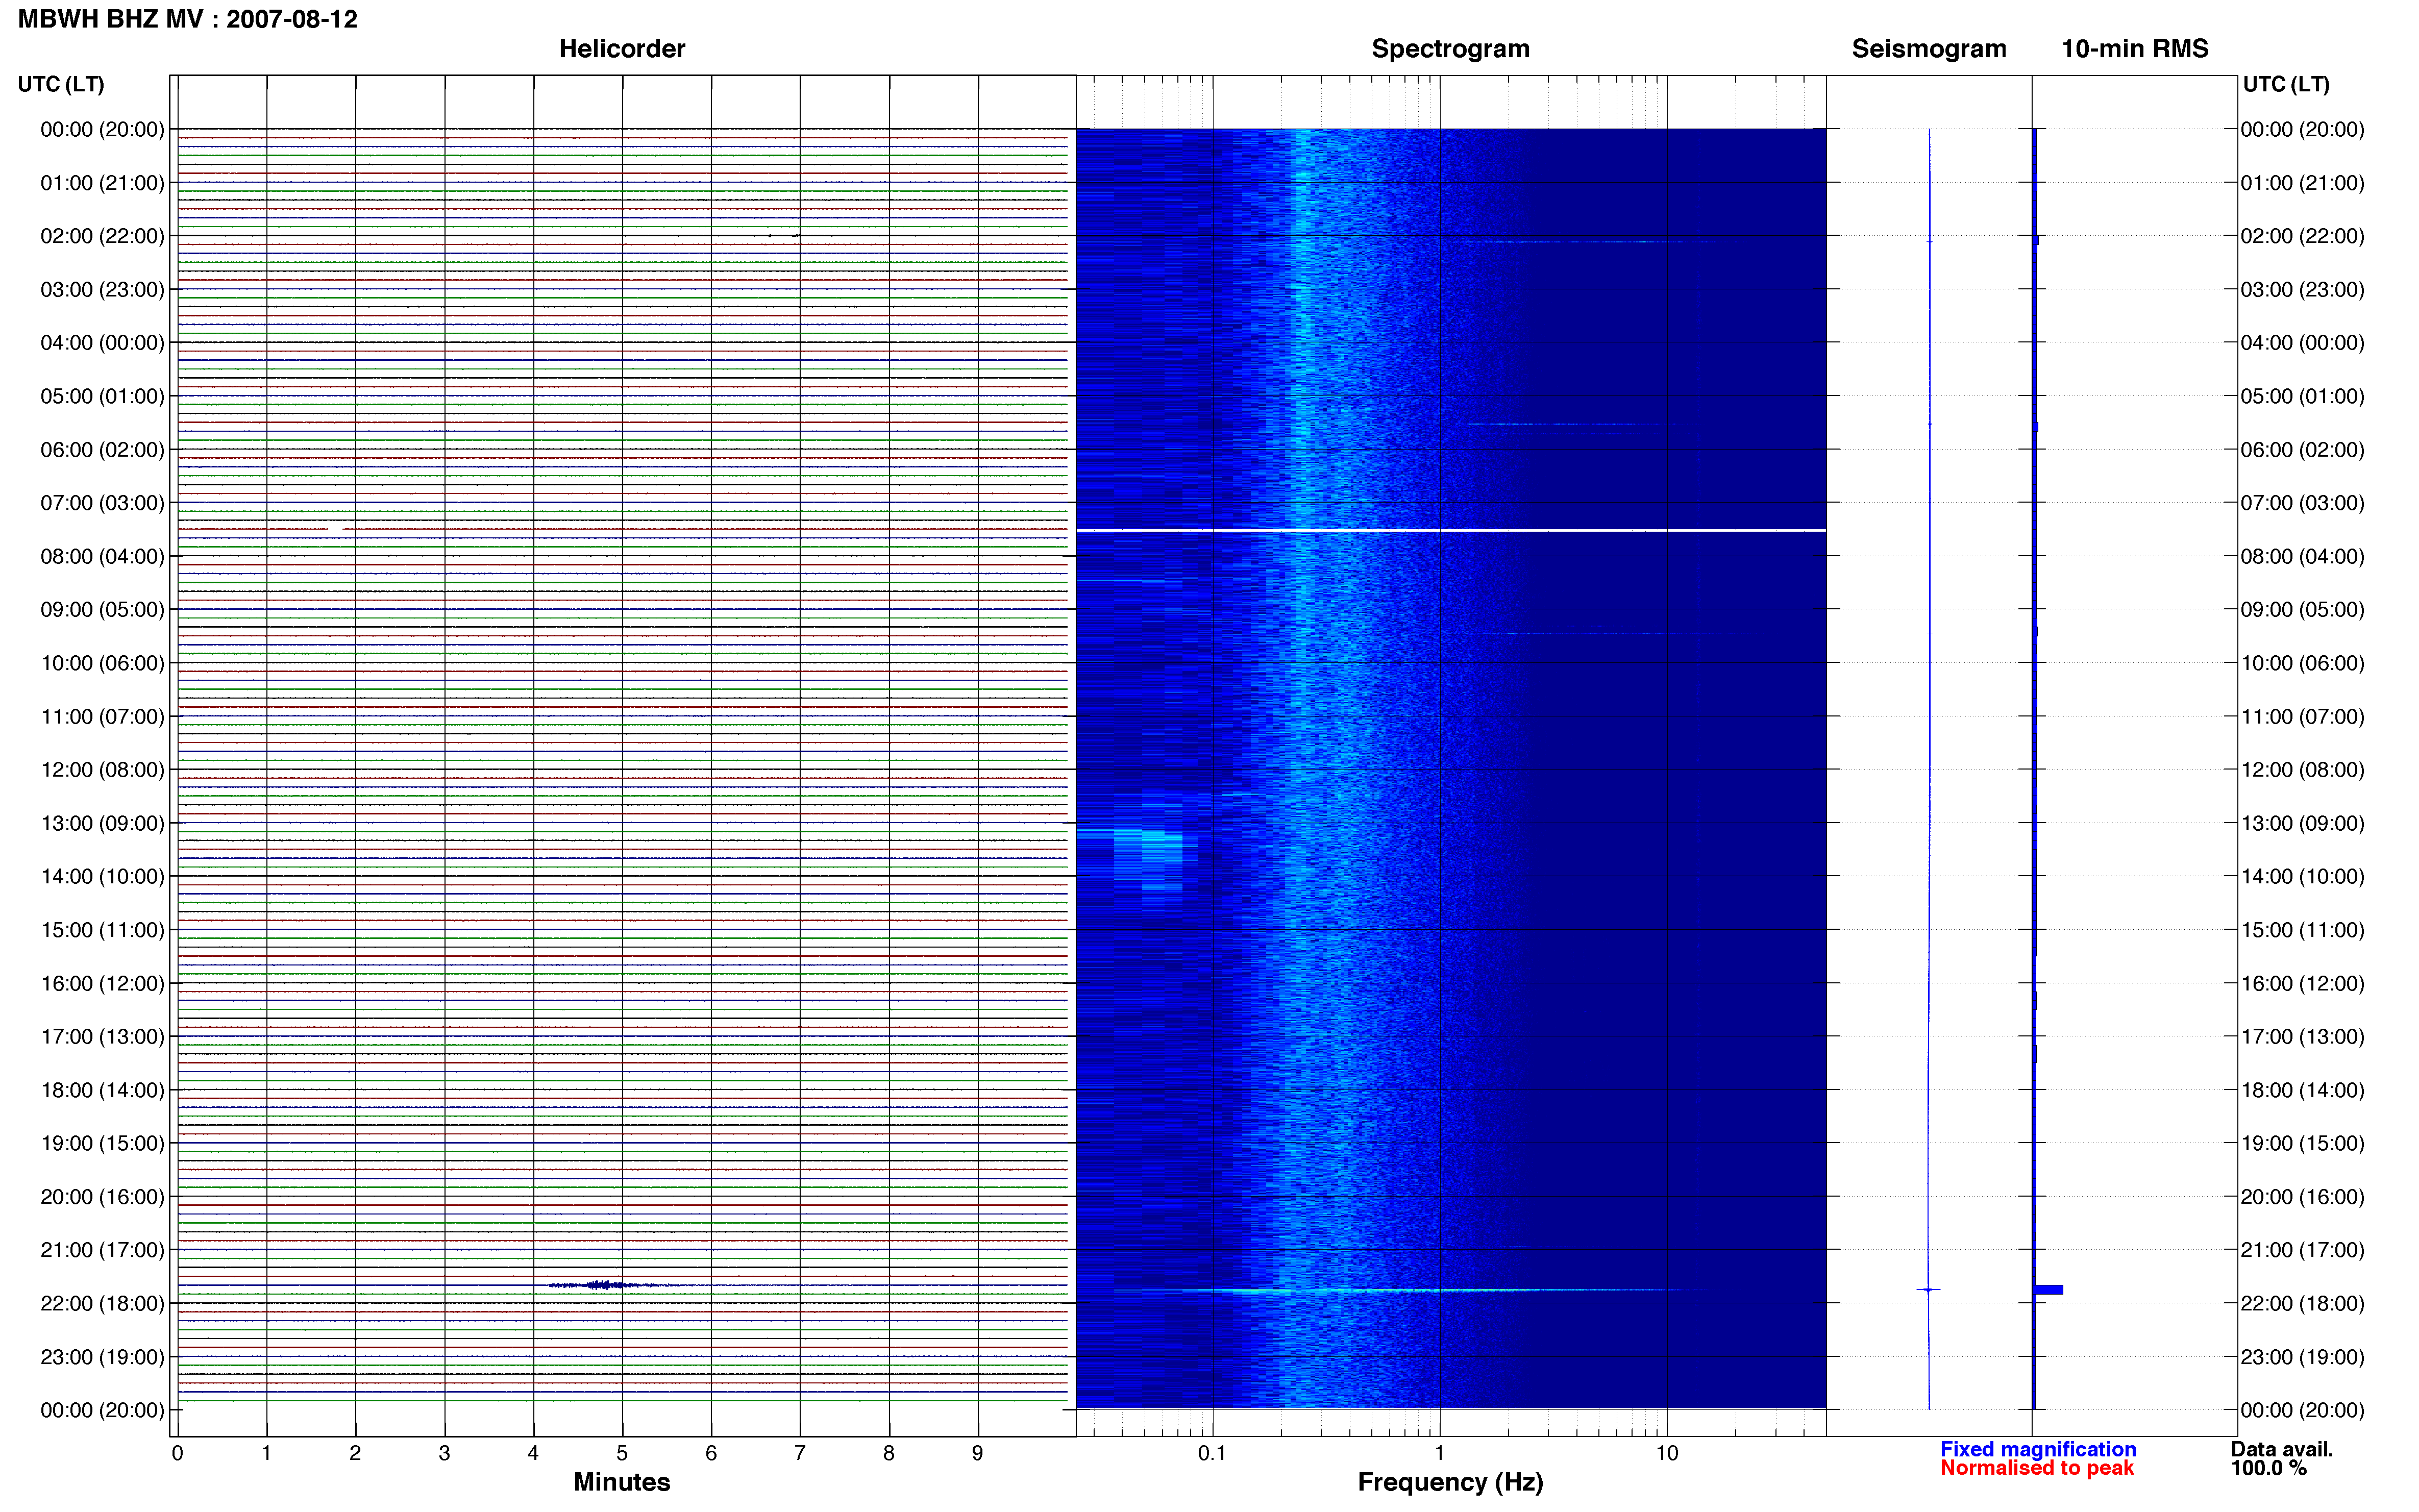
Task: Click the right-axis time label '02:00 (22:00)'
Action: pos(2302,236)
